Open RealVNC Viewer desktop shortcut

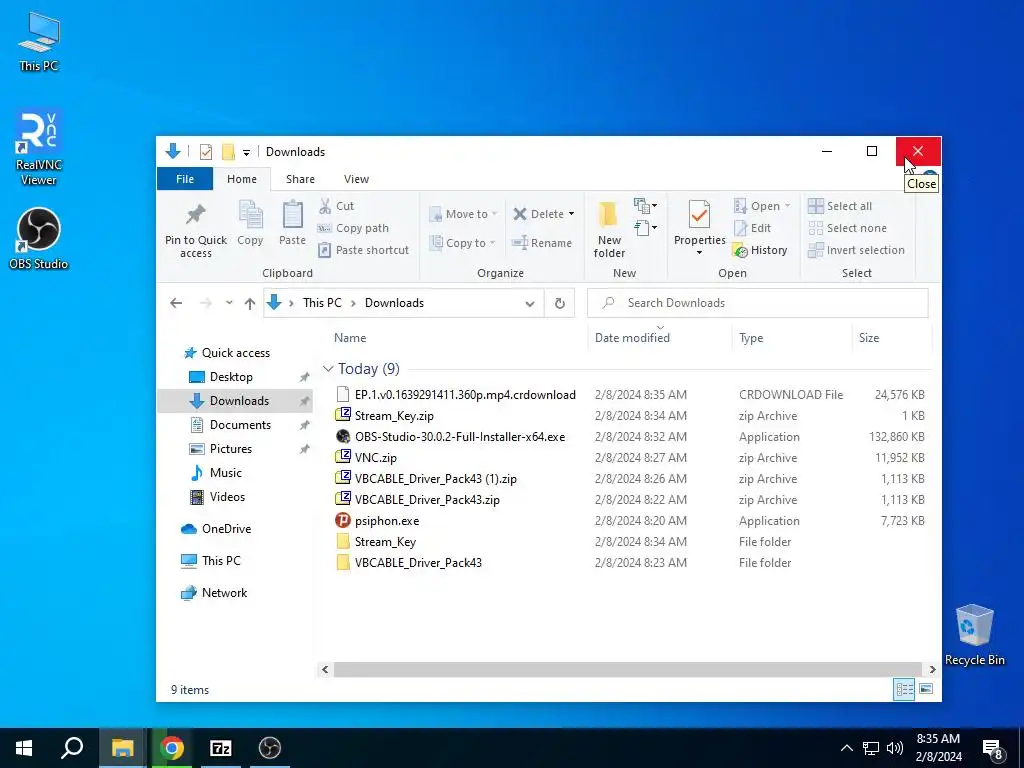coord(38,148)
